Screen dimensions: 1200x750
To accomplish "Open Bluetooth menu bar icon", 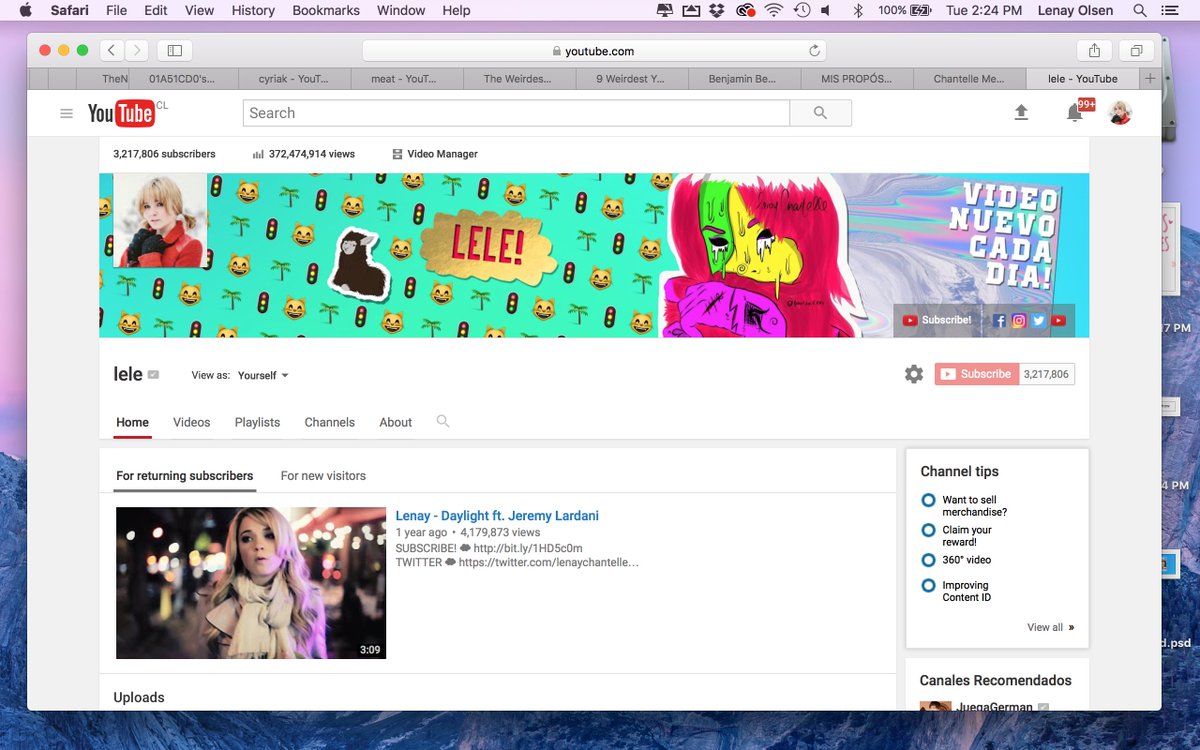I will [x=857, y=10].
